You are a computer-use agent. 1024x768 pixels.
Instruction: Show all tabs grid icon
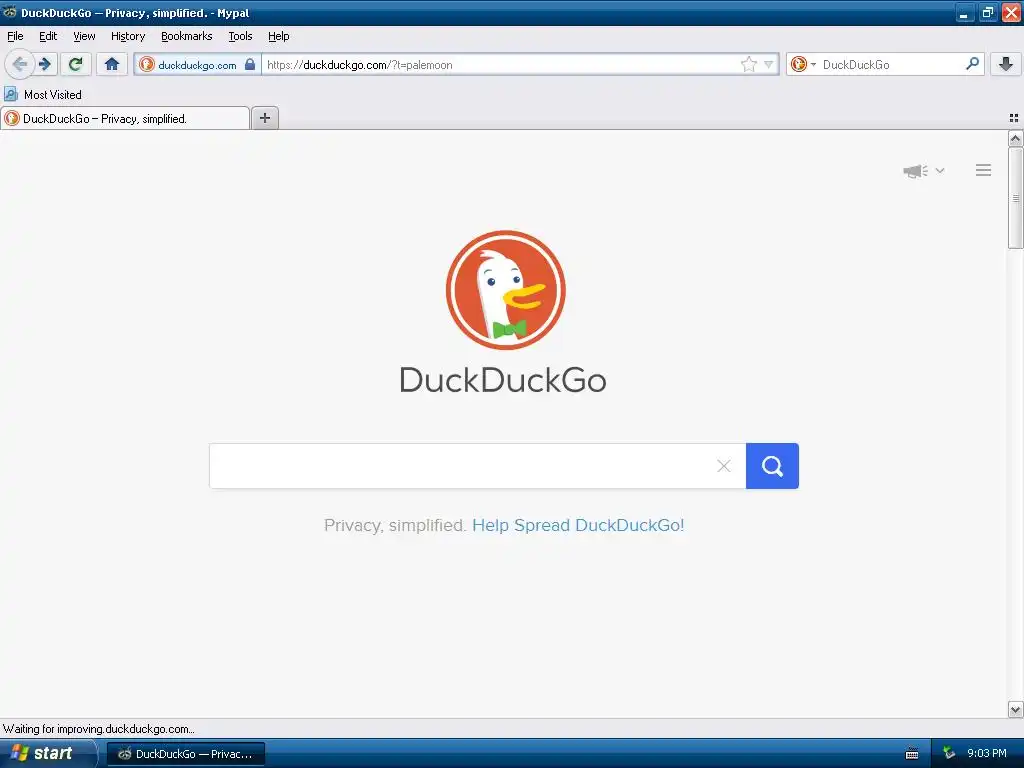1014,118
